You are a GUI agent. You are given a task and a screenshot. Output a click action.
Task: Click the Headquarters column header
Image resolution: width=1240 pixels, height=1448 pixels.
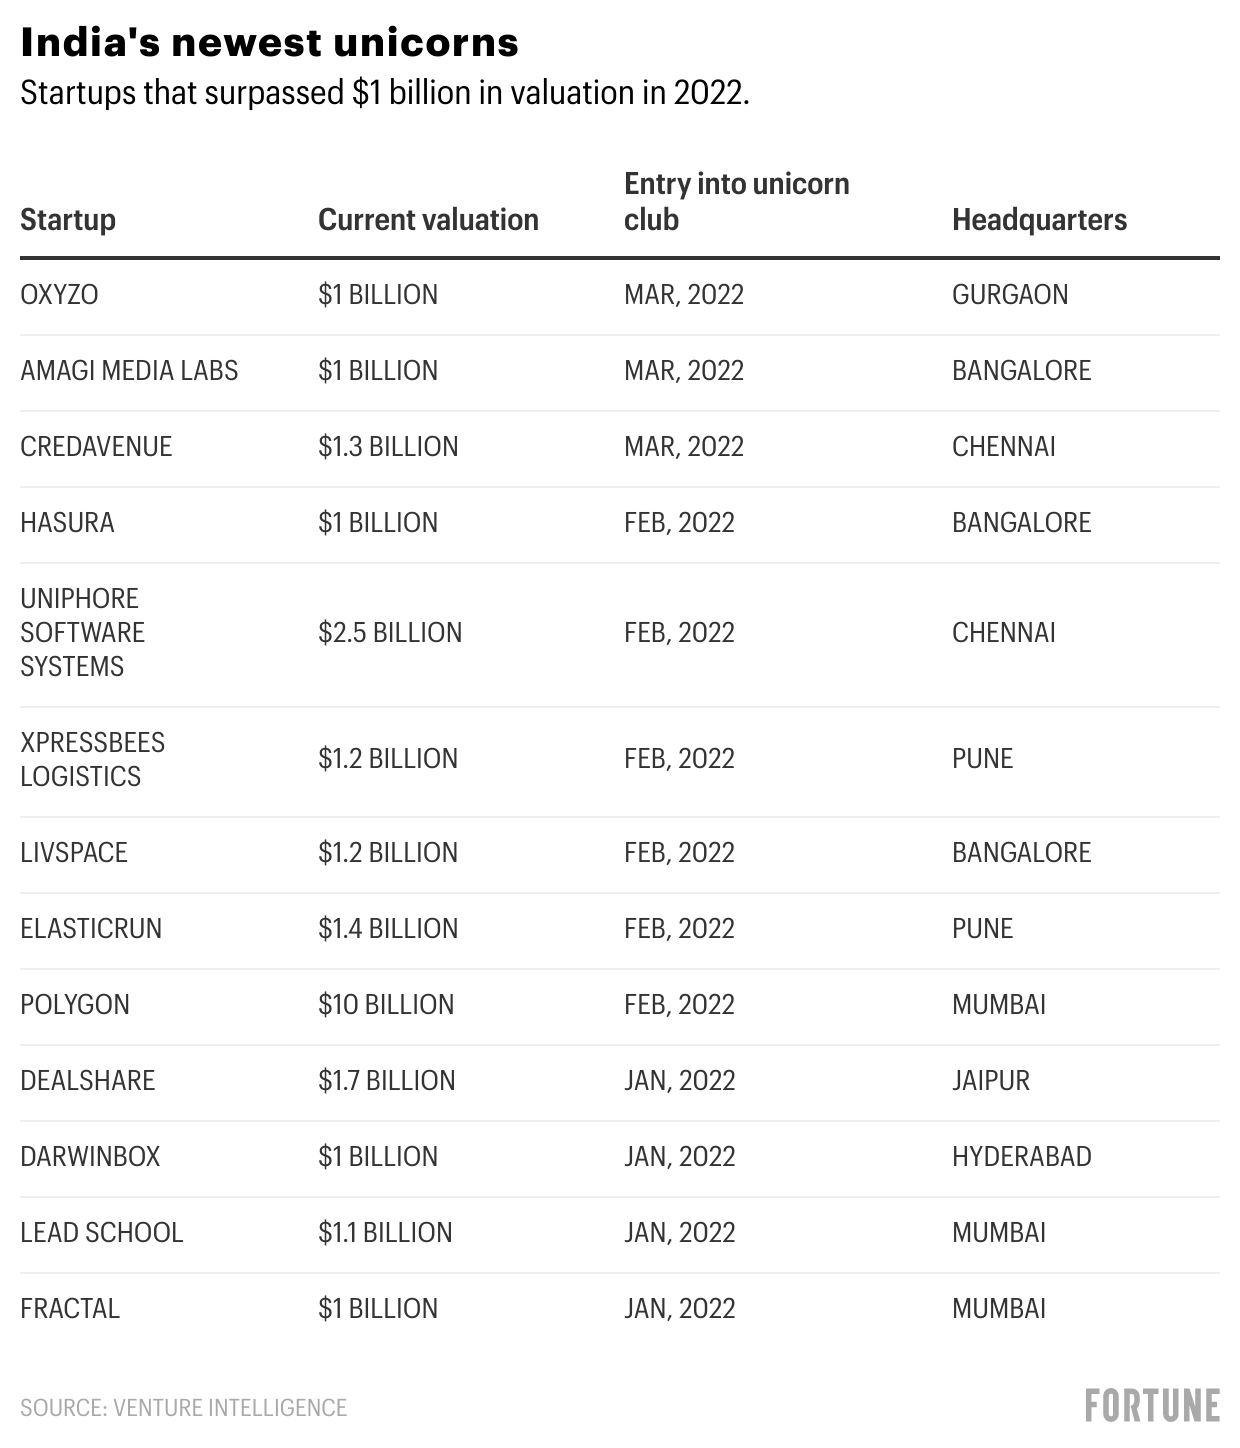coord(1039,220)
